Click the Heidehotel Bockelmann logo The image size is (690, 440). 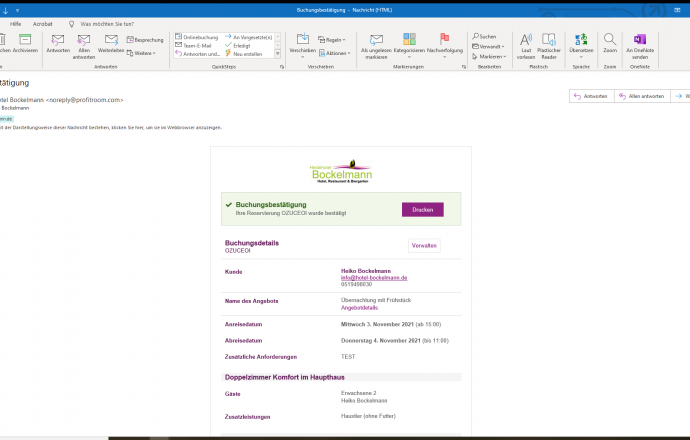click(x=341, y=172)
